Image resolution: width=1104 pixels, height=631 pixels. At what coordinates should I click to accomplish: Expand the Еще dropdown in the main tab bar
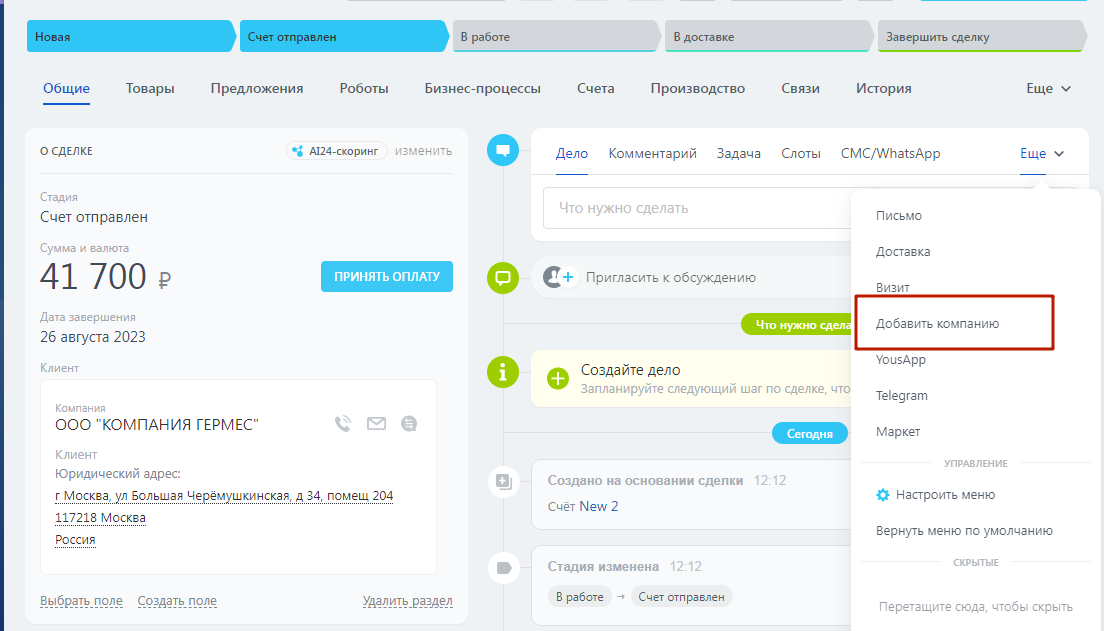click(x=1048, y=88)
